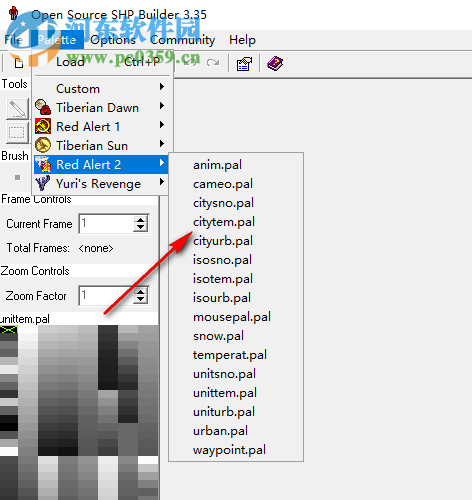Viewport: 472px width, 500px height.
Task: Select temperat.pal palette
Action: 236,355
